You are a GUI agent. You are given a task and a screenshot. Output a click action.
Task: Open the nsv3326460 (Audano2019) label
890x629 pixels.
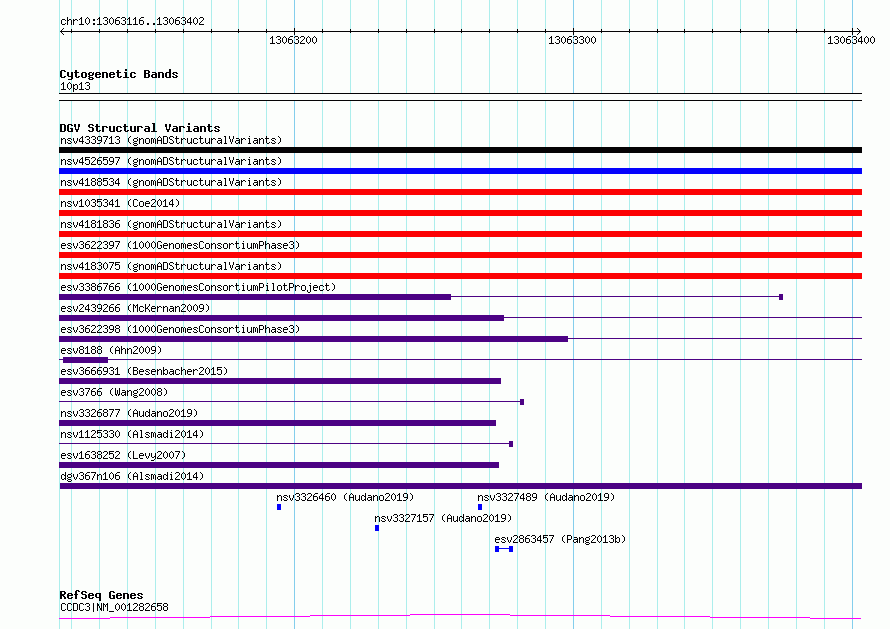pos(345,497)
